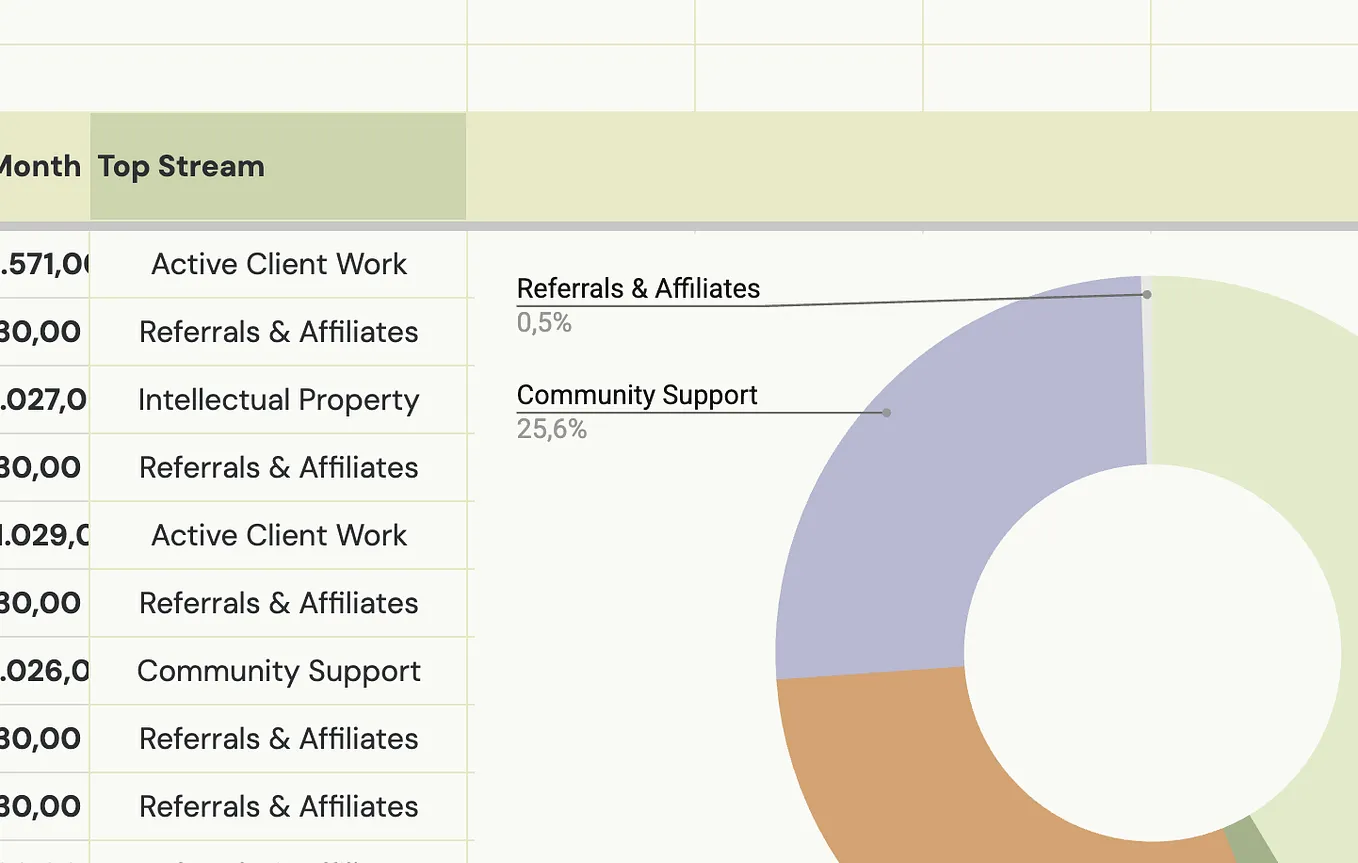This screenshot has height=863, width=1358.
Task: Select the small dark green donut sliver
Action: pyautogui.click(x=1252, y=842)
